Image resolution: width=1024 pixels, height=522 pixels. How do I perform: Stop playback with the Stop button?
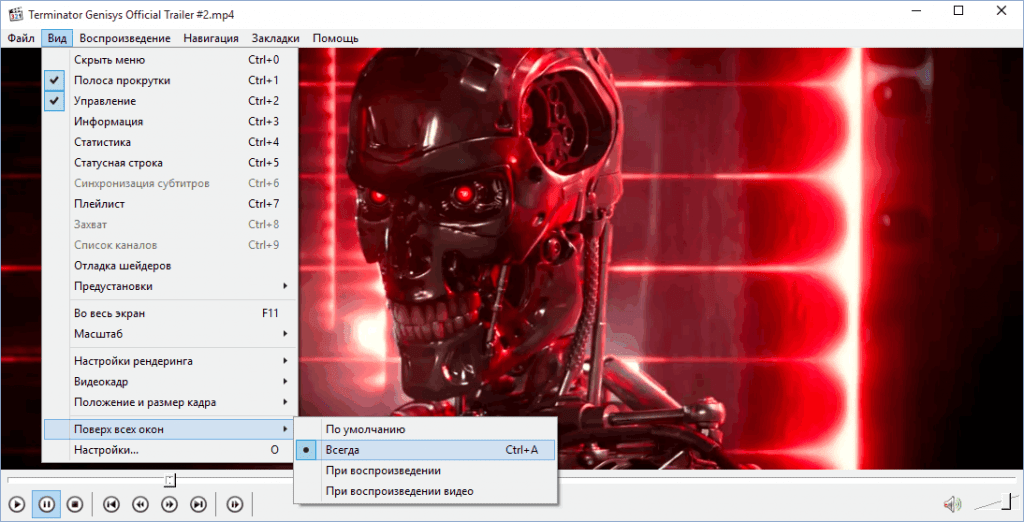coord(75,504)
